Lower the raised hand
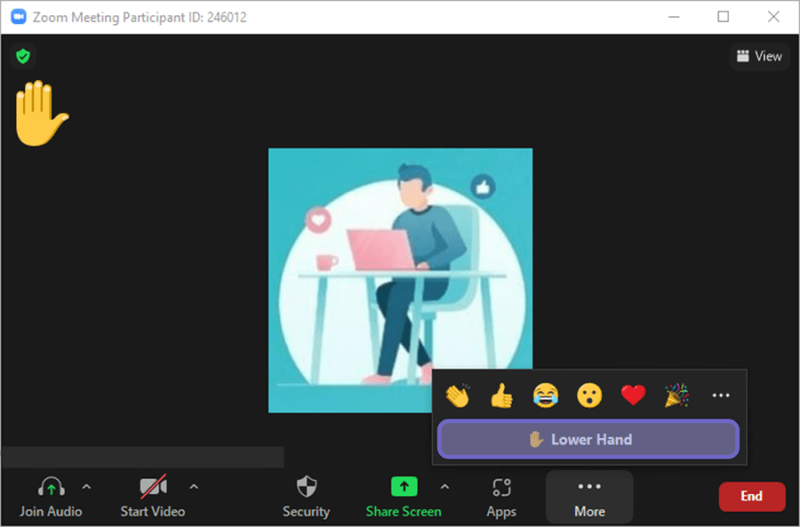The height and width of the screenshot is (527, 800). [588, 439]
